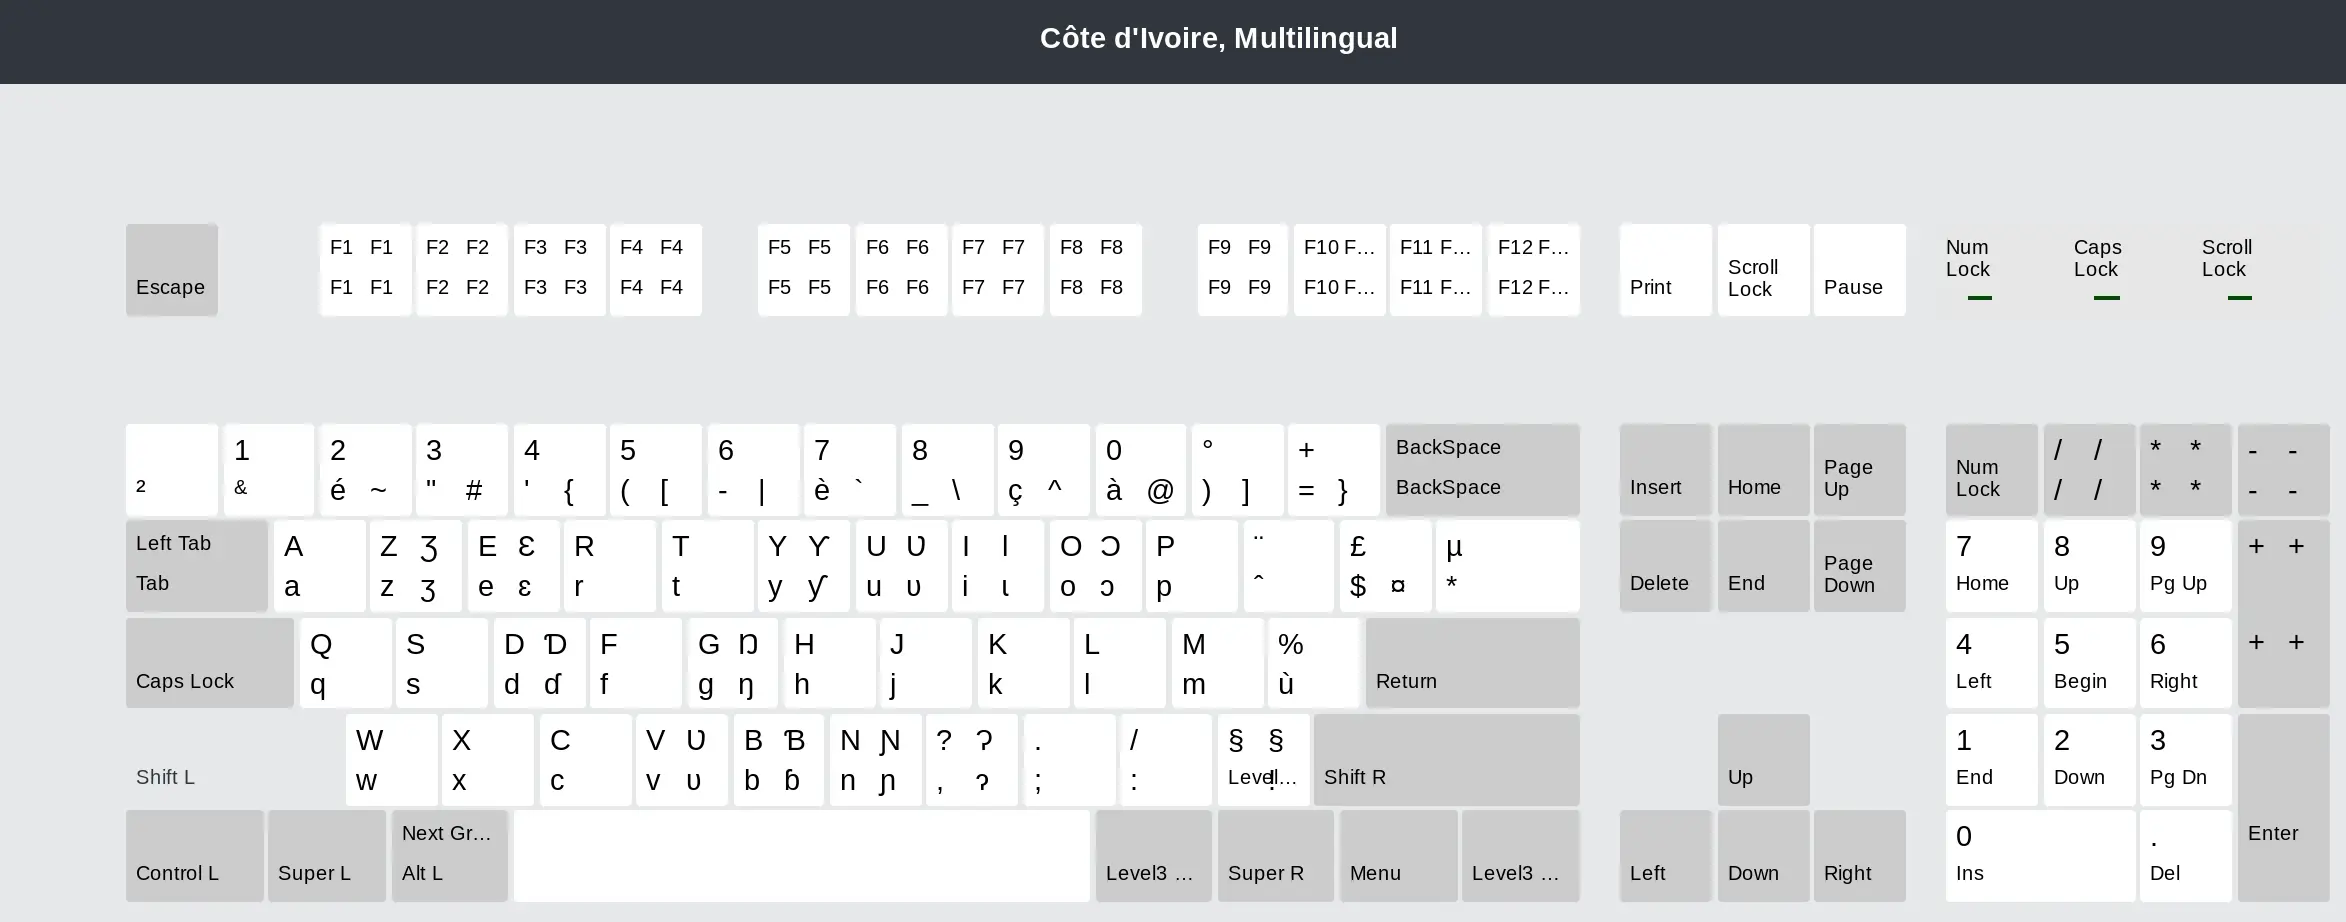
Task: Click the £ and $ key
Action: click(1386, 566)
